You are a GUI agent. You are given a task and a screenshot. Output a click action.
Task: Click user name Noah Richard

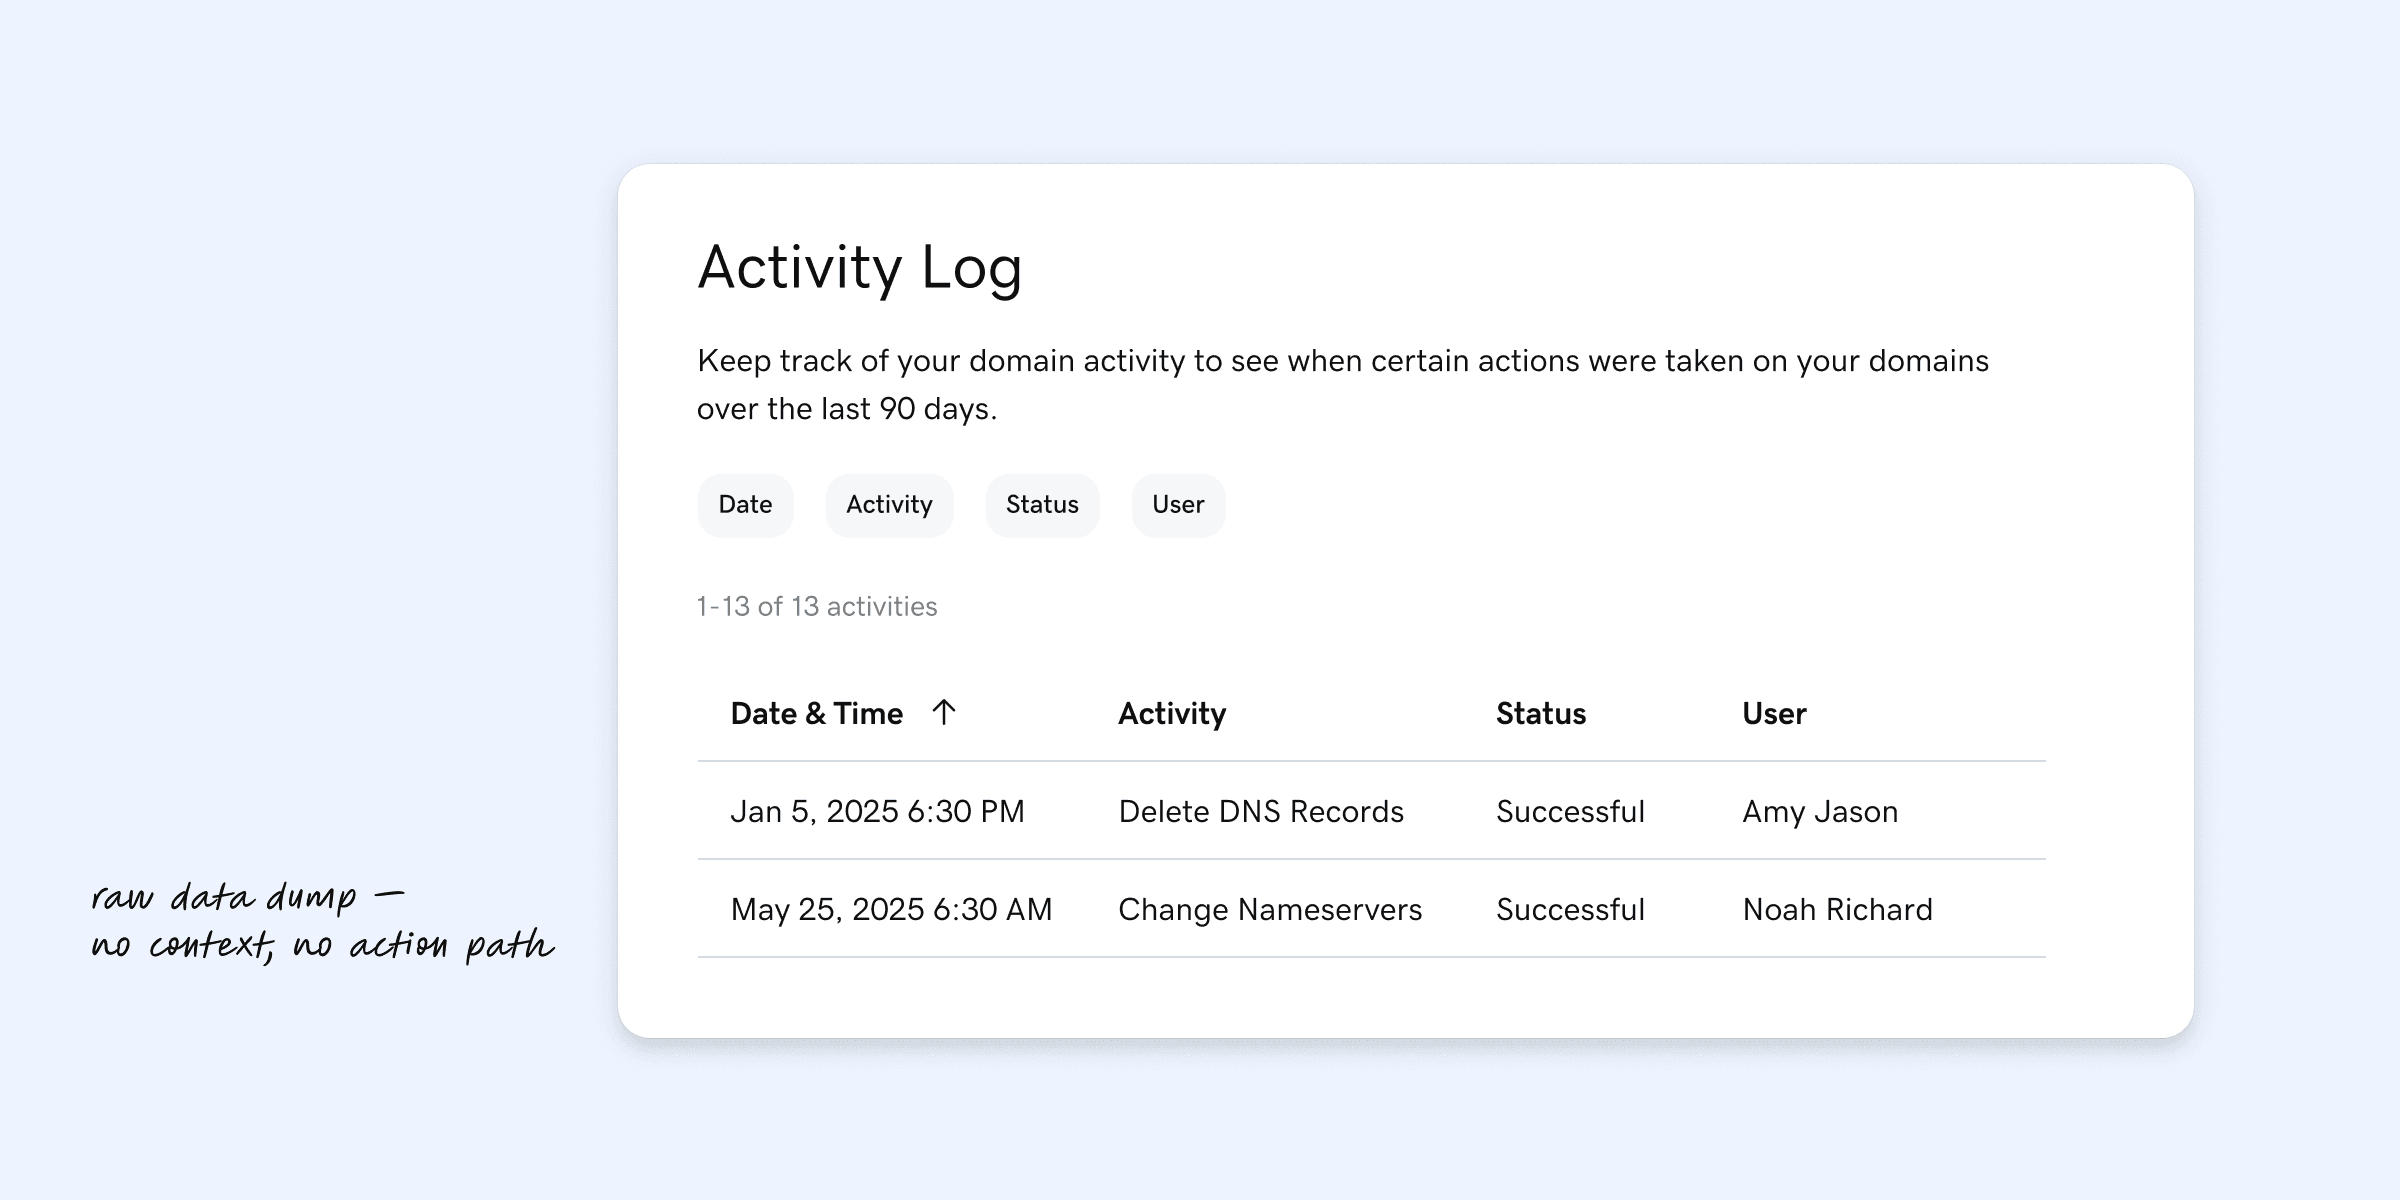tap(1837, 909)
